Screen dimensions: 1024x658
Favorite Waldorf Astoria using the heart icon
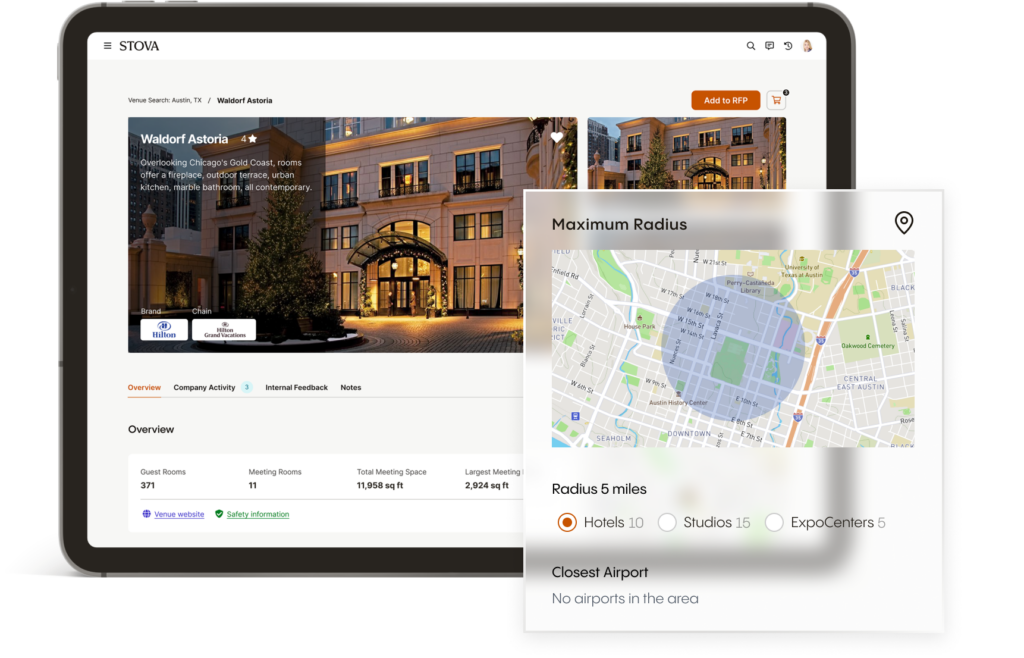point(557,137)
